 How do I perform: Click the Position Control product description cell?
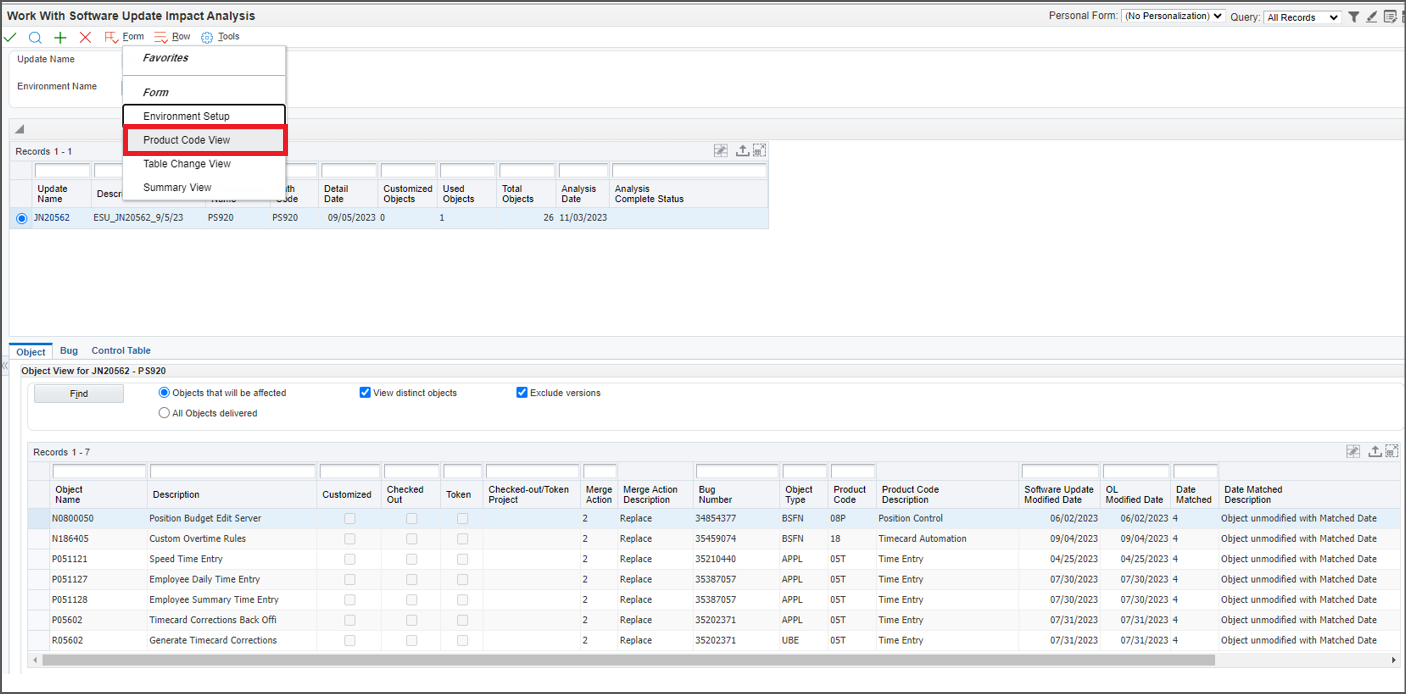947,519
